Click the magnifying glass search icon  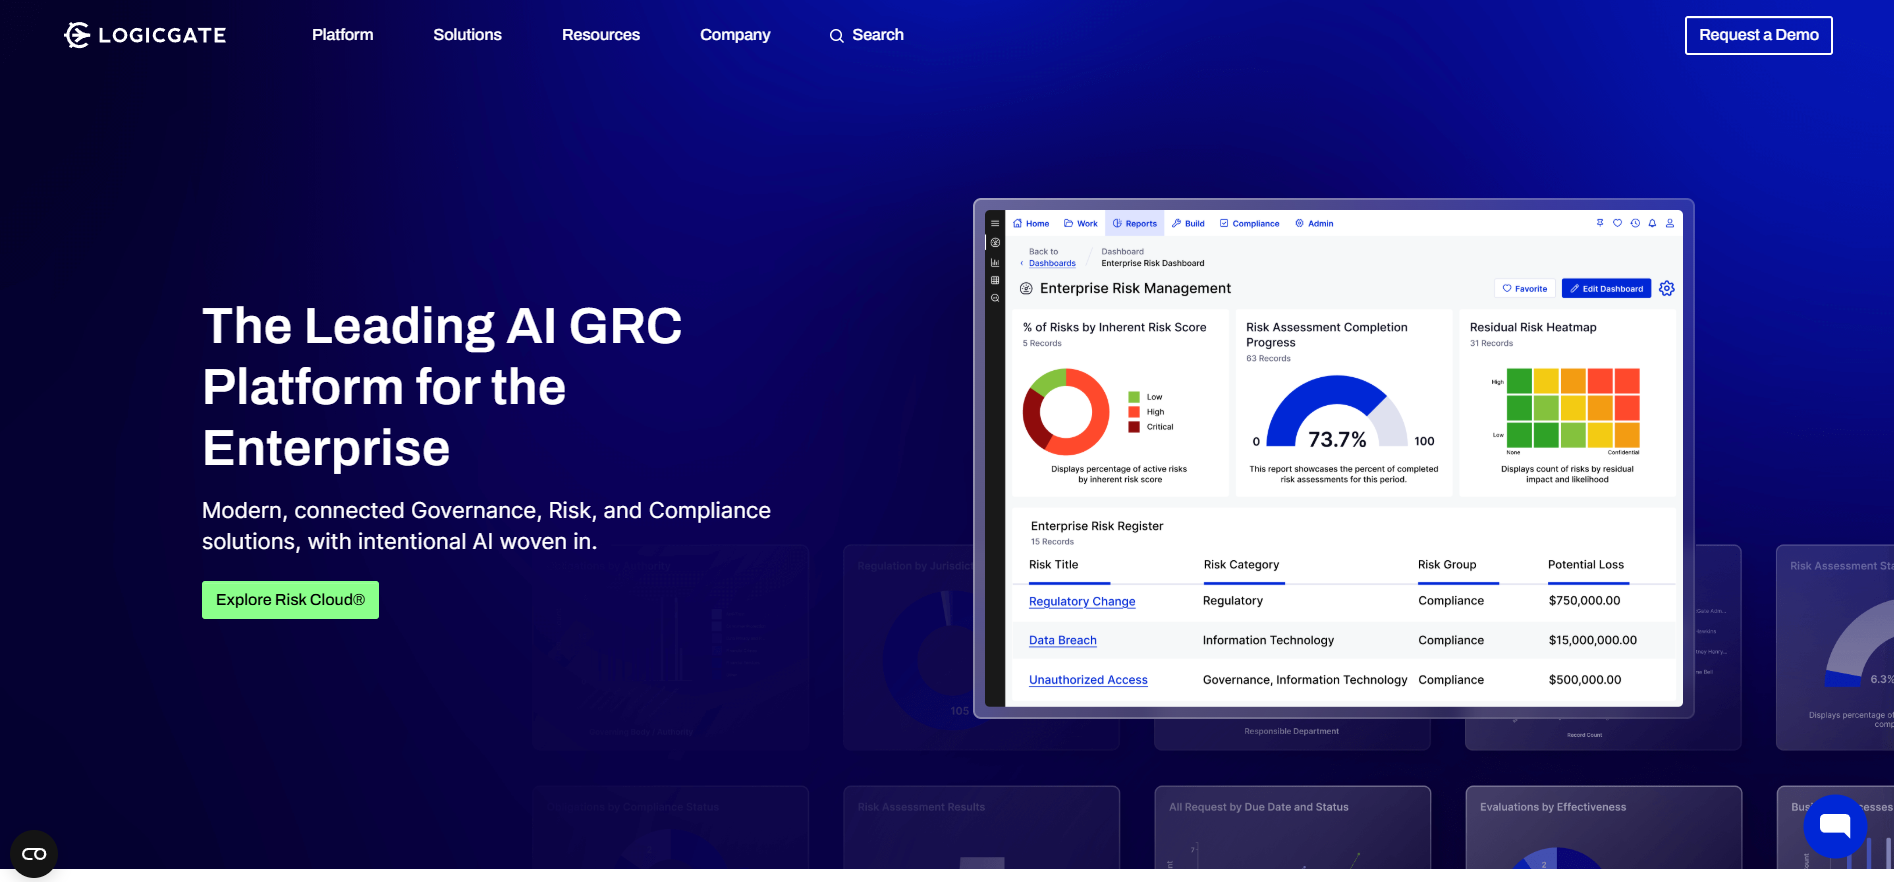836,36
